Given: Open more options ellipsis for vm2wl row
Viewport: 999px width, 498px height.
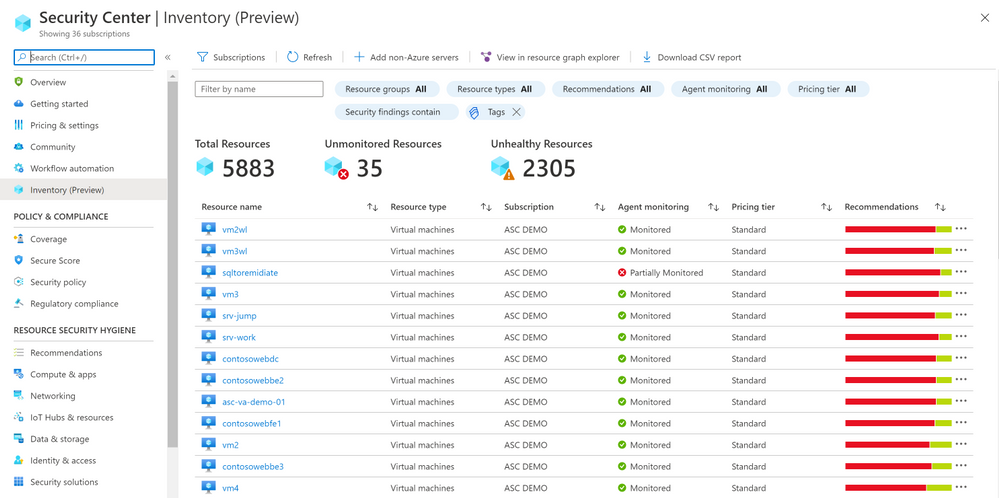Looking at the screenshot, I should 961,229.
